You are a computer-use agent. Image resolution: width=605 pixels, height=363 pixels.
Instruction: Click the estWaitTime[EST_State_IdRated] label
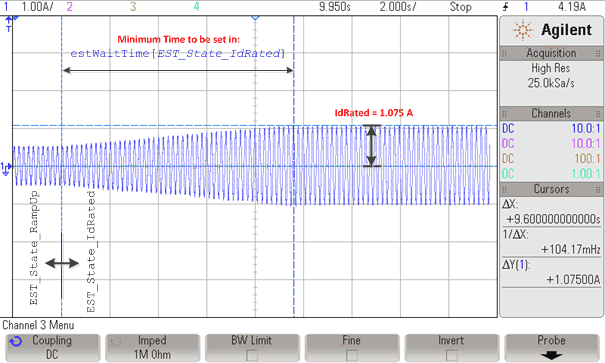click(177, 53)
